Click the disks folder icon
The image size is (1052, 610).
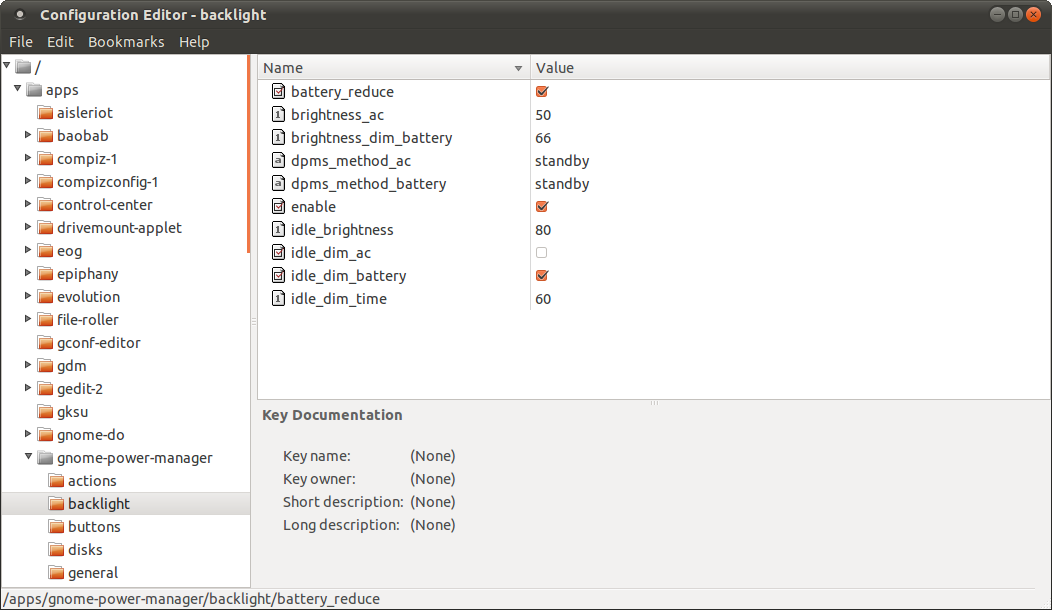[56, 550]
